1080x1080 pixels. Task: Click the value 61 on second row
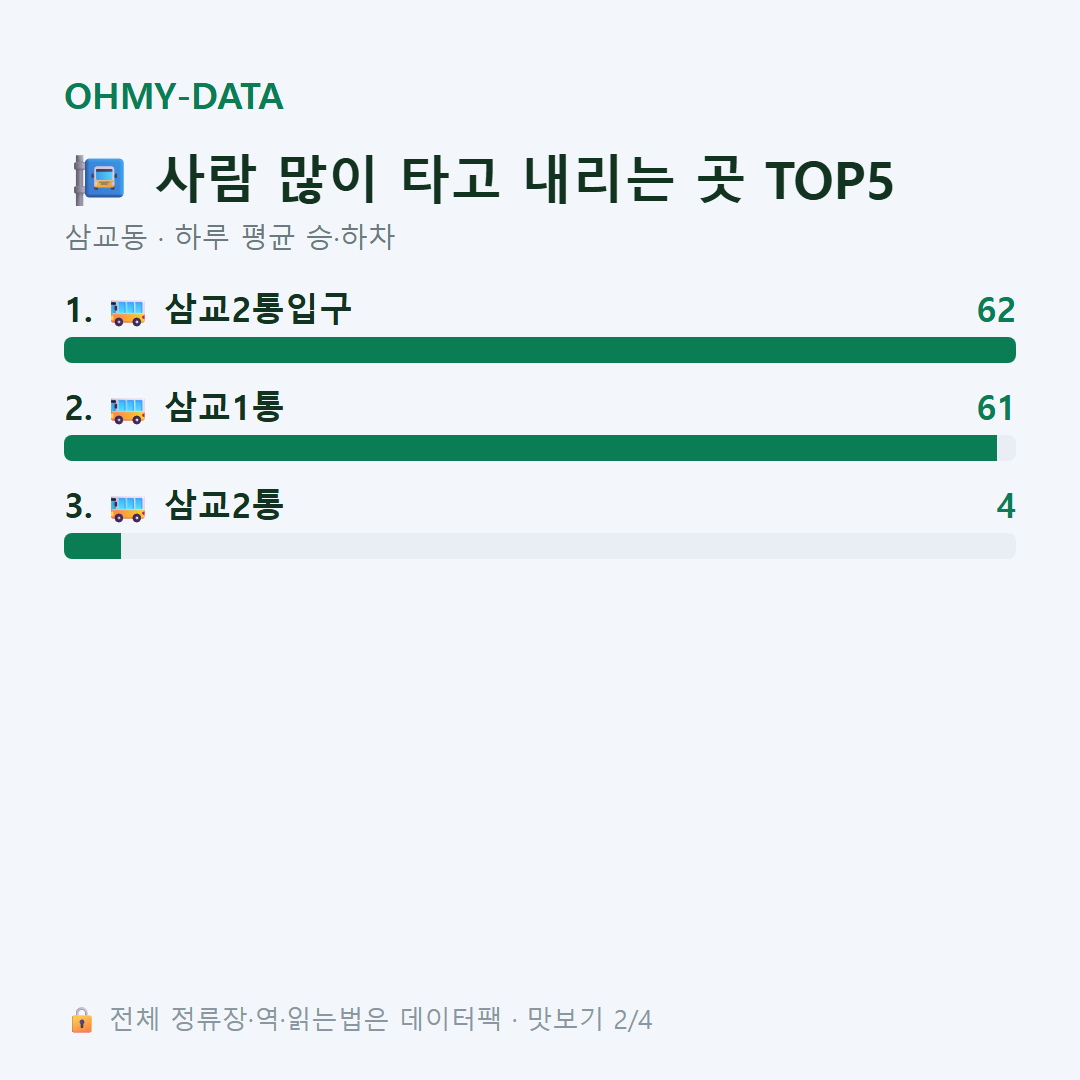tap(995, 408)
